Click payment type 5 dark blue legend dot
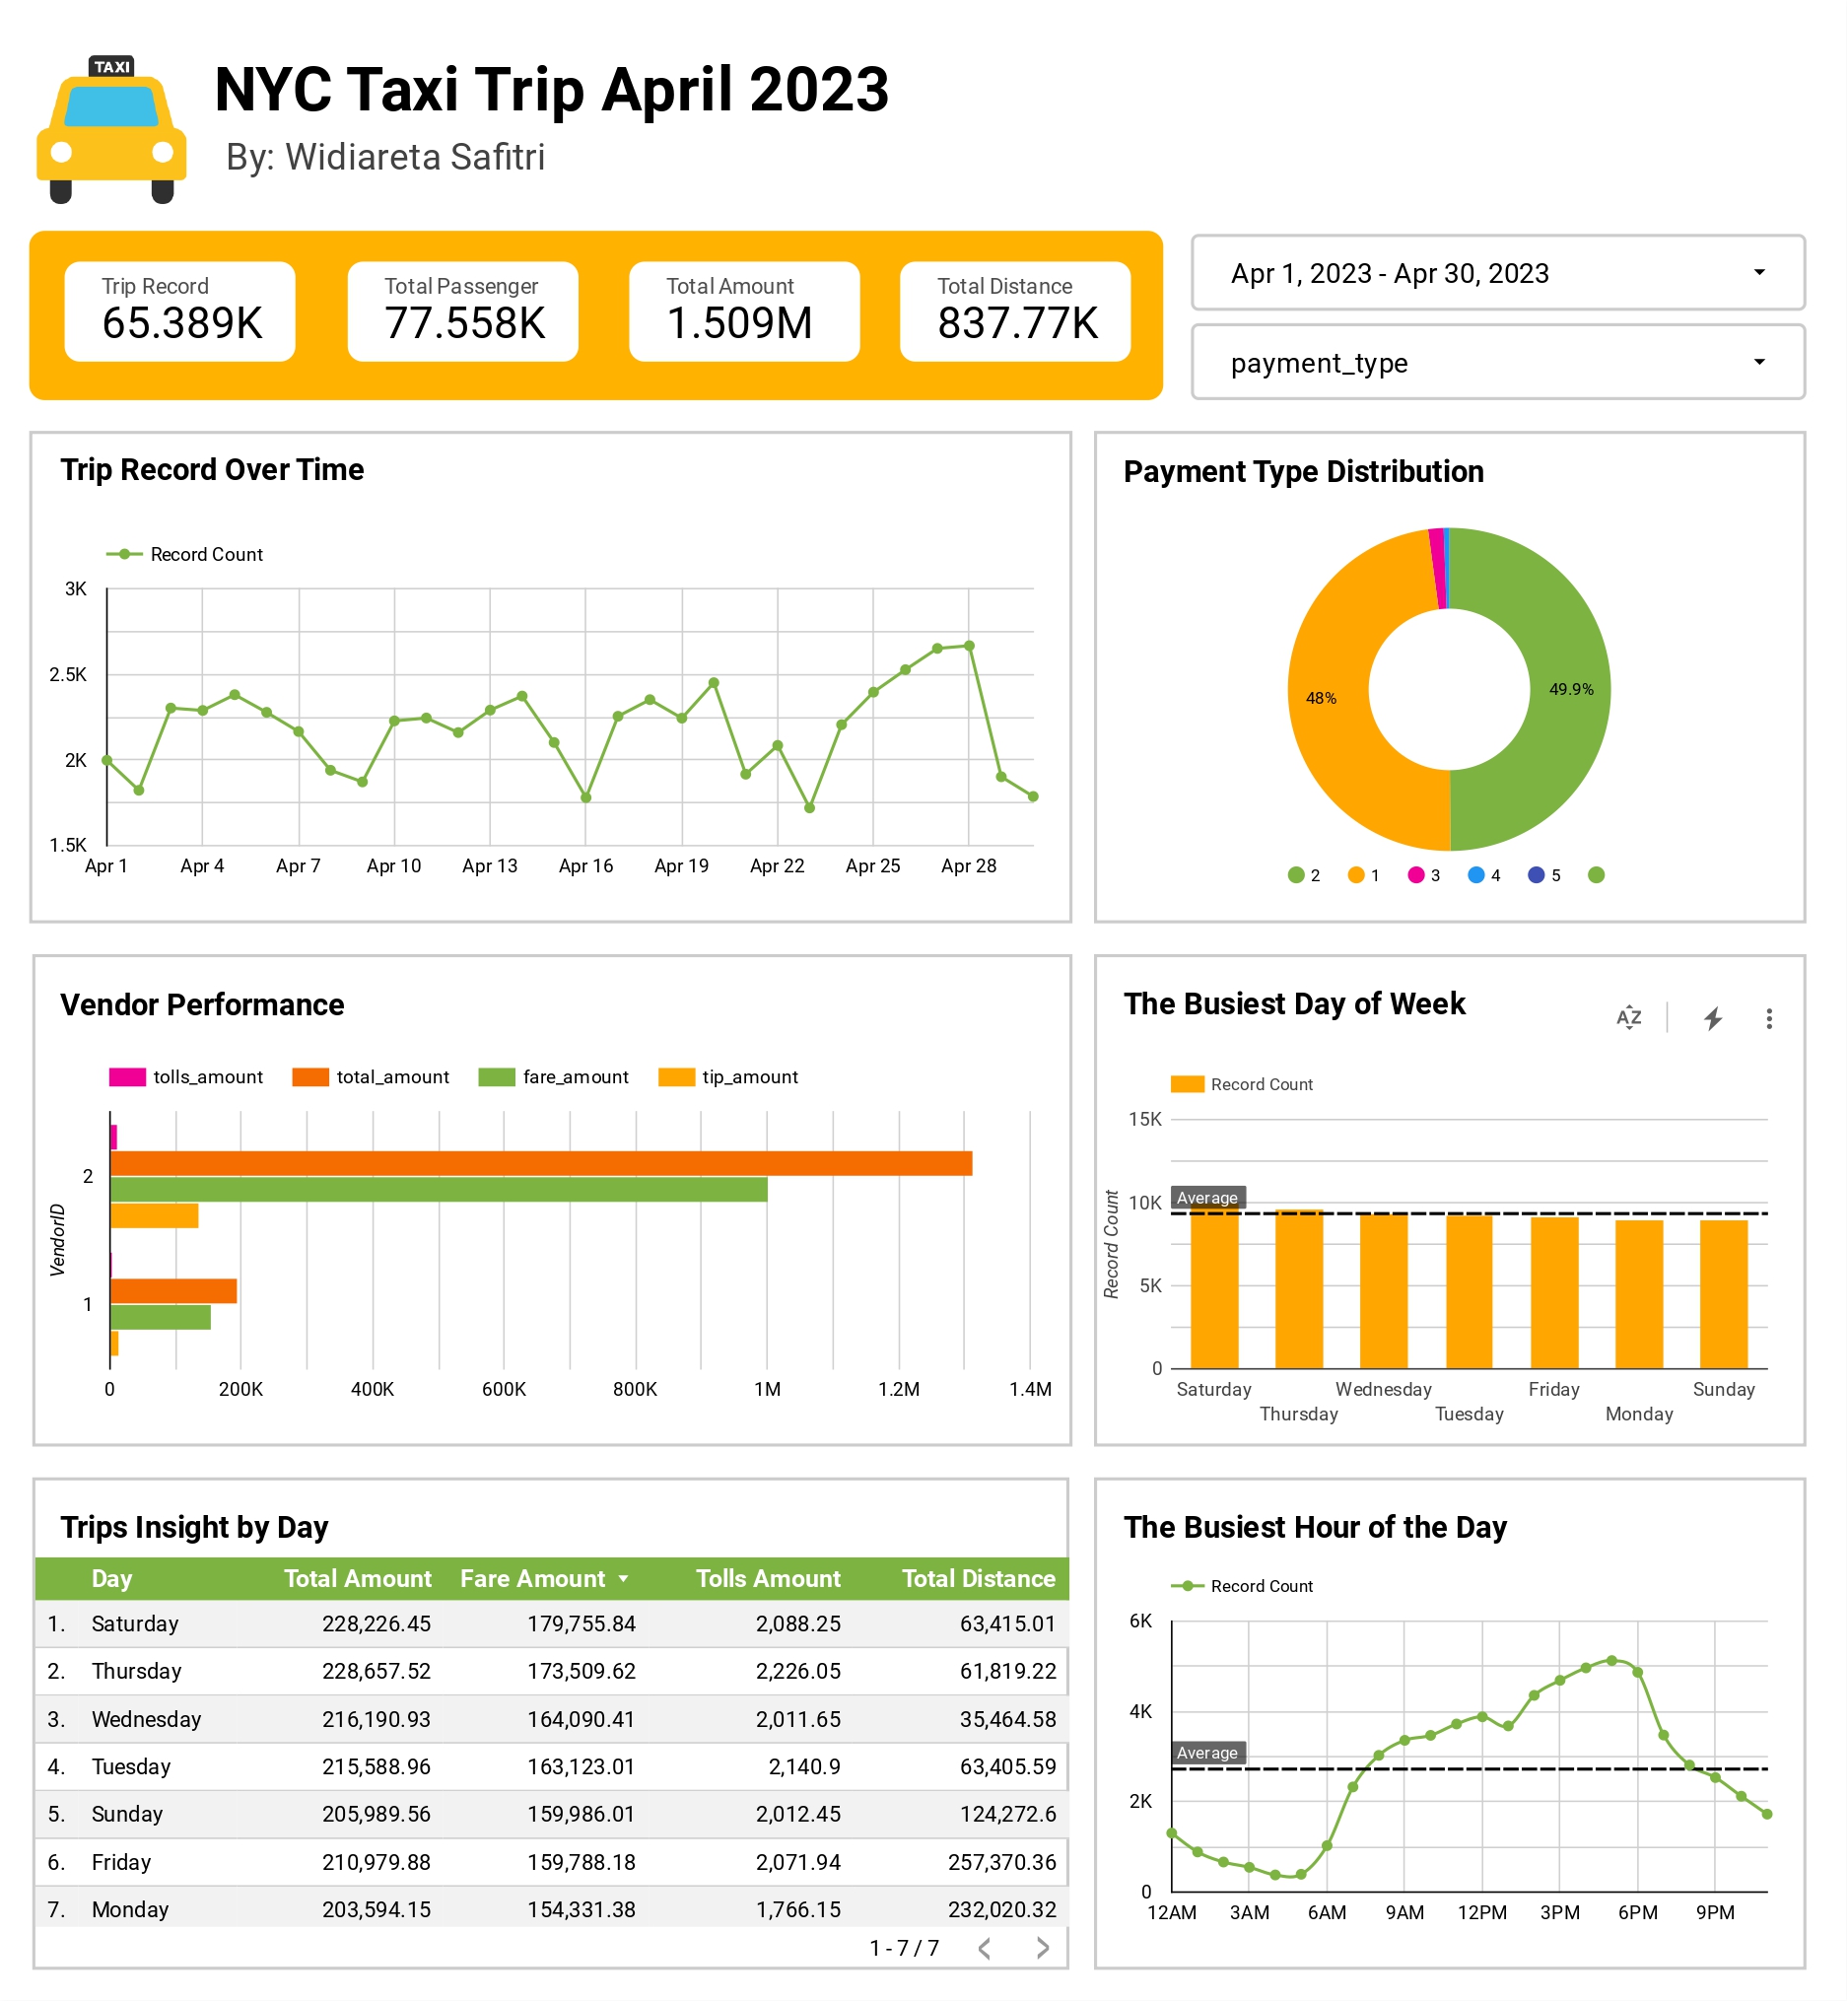 point(1536,875)
